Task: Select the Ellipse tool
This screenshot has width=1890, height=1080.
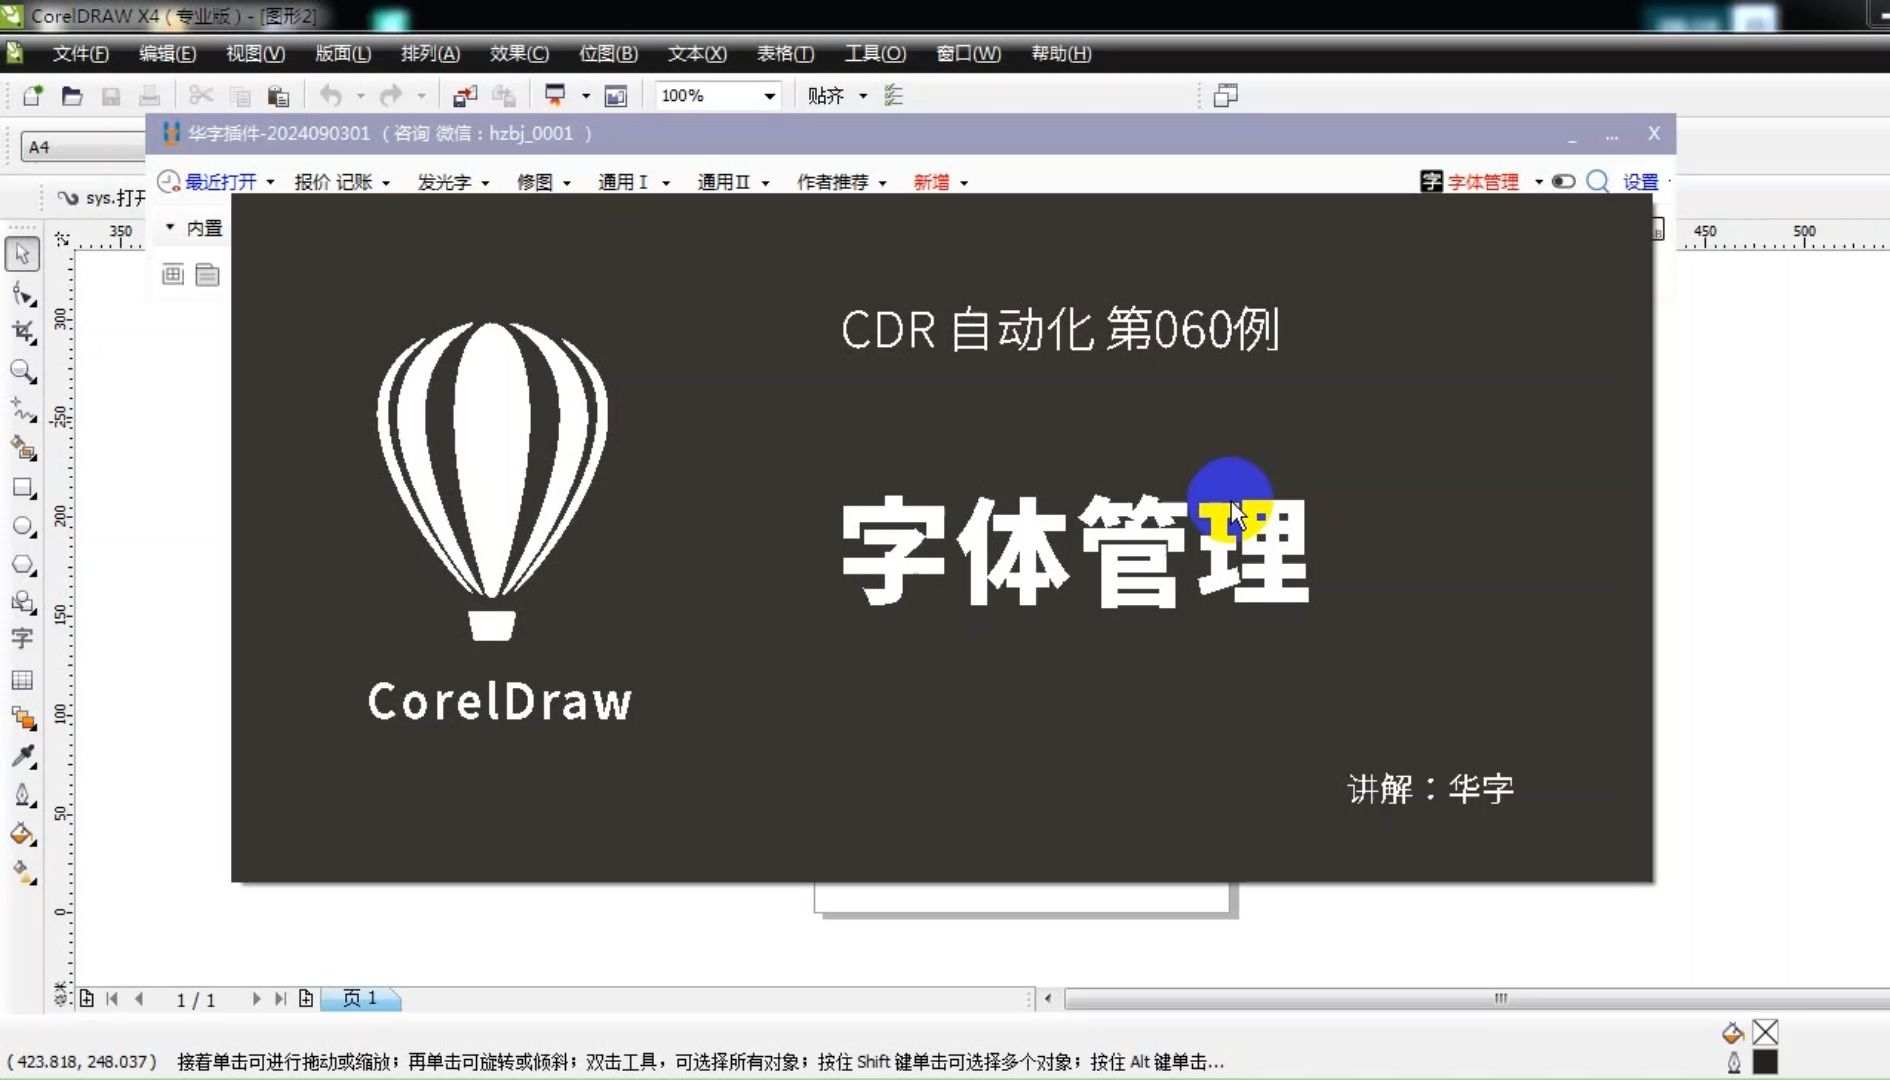Action: click(23, 526)
